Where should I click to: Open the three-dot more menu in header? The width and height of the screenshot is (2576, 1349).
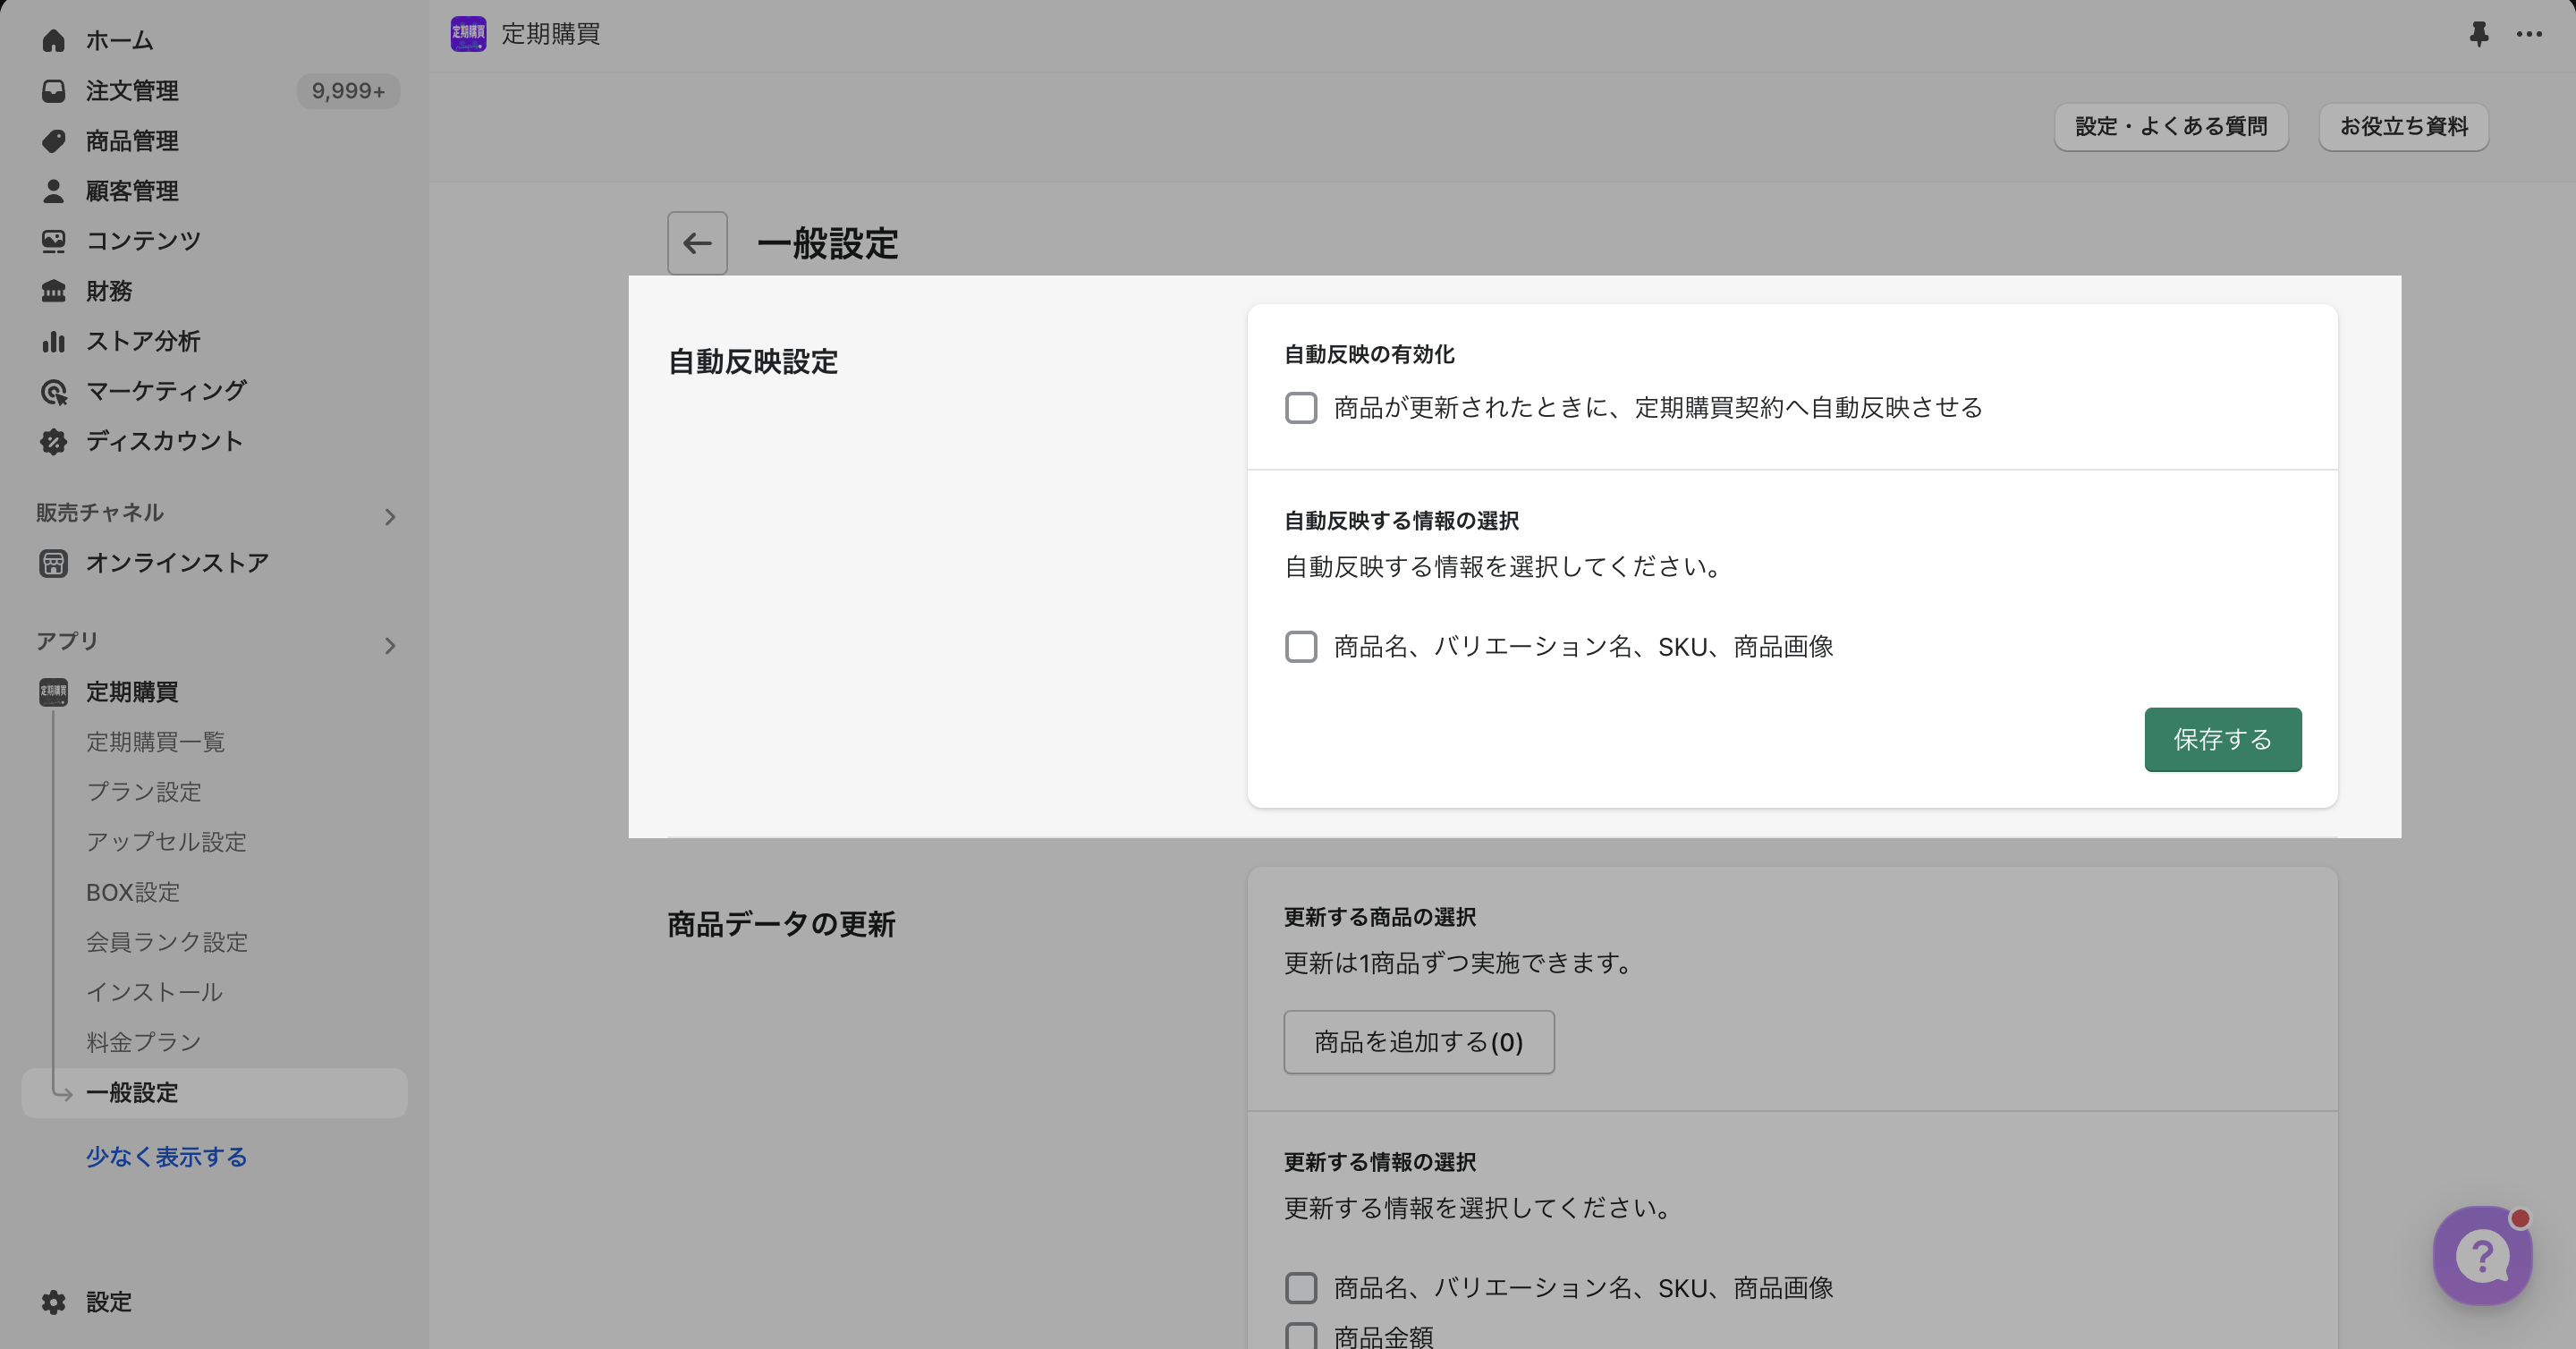[2529, 34]
